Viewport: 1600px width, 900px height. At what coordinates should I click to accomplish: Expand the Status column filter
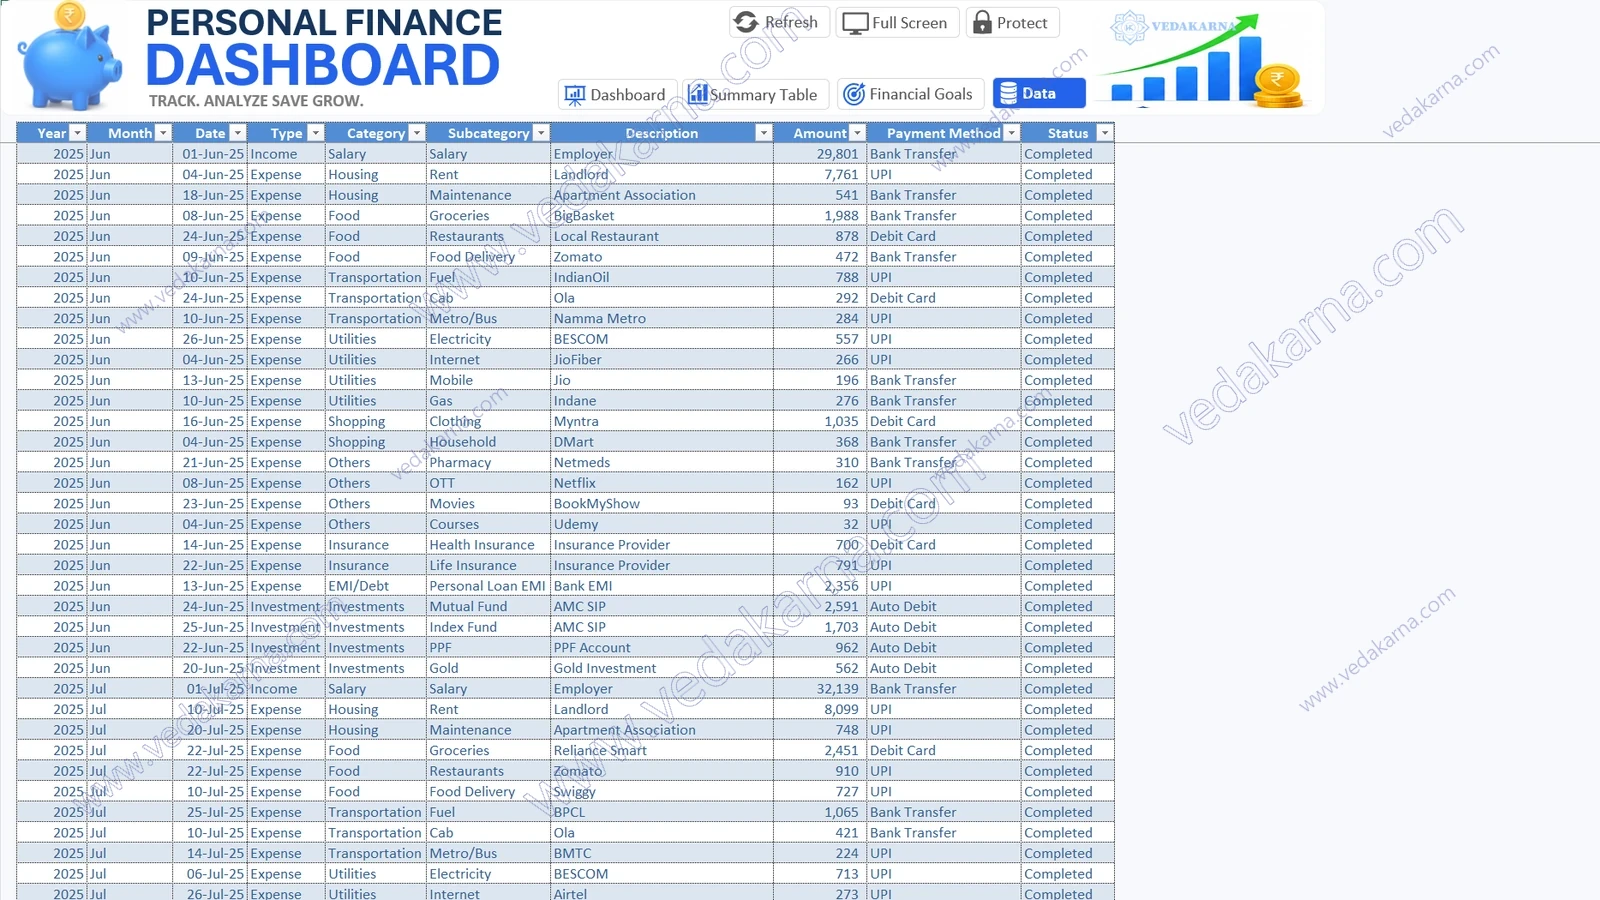(x=1104, y=133)
